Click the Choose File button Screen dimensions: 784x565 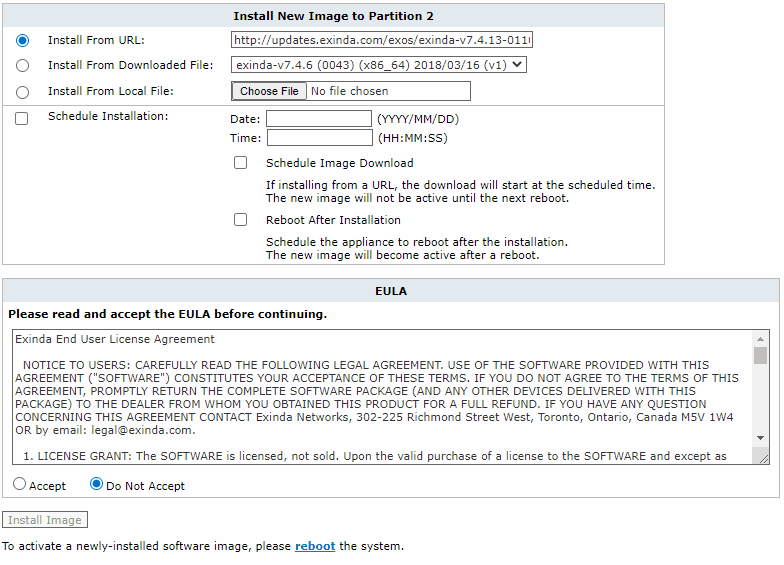click(x=269, y=91)
